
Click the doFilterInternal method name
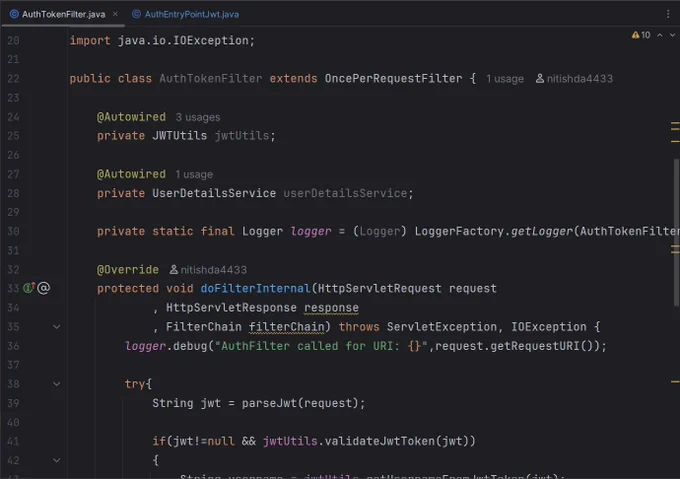255,288
